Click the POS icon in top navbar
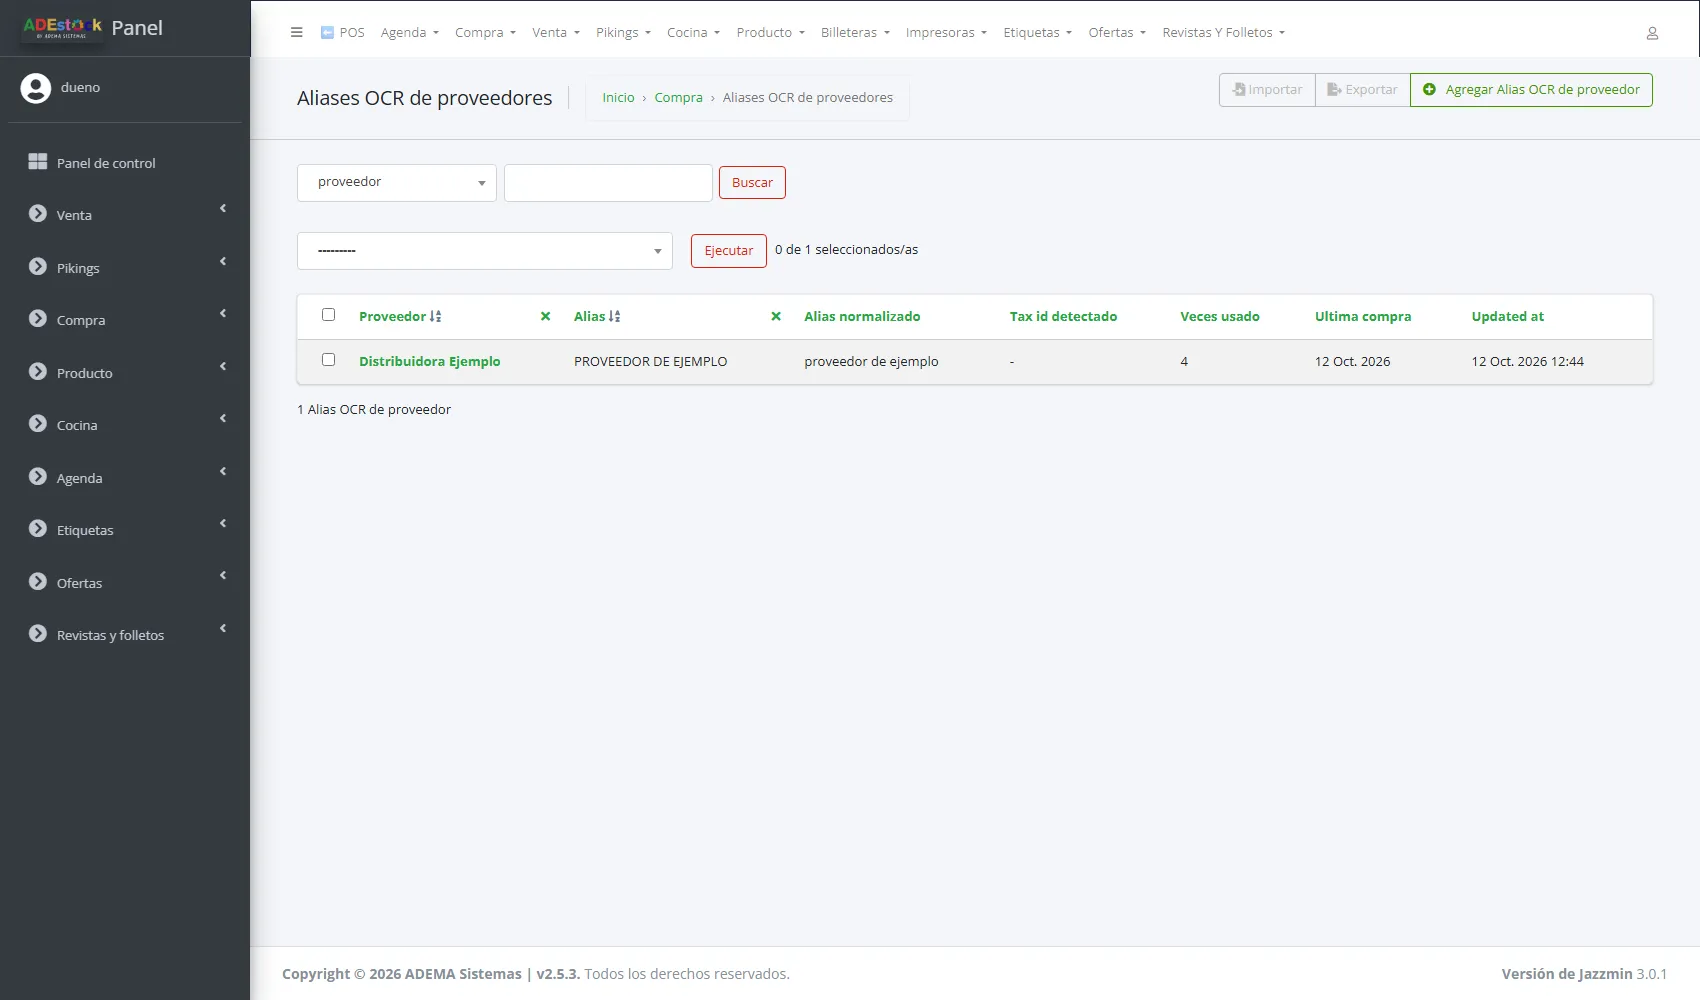The height and width of the screenshot is (1000, 1700). [327, 32]
